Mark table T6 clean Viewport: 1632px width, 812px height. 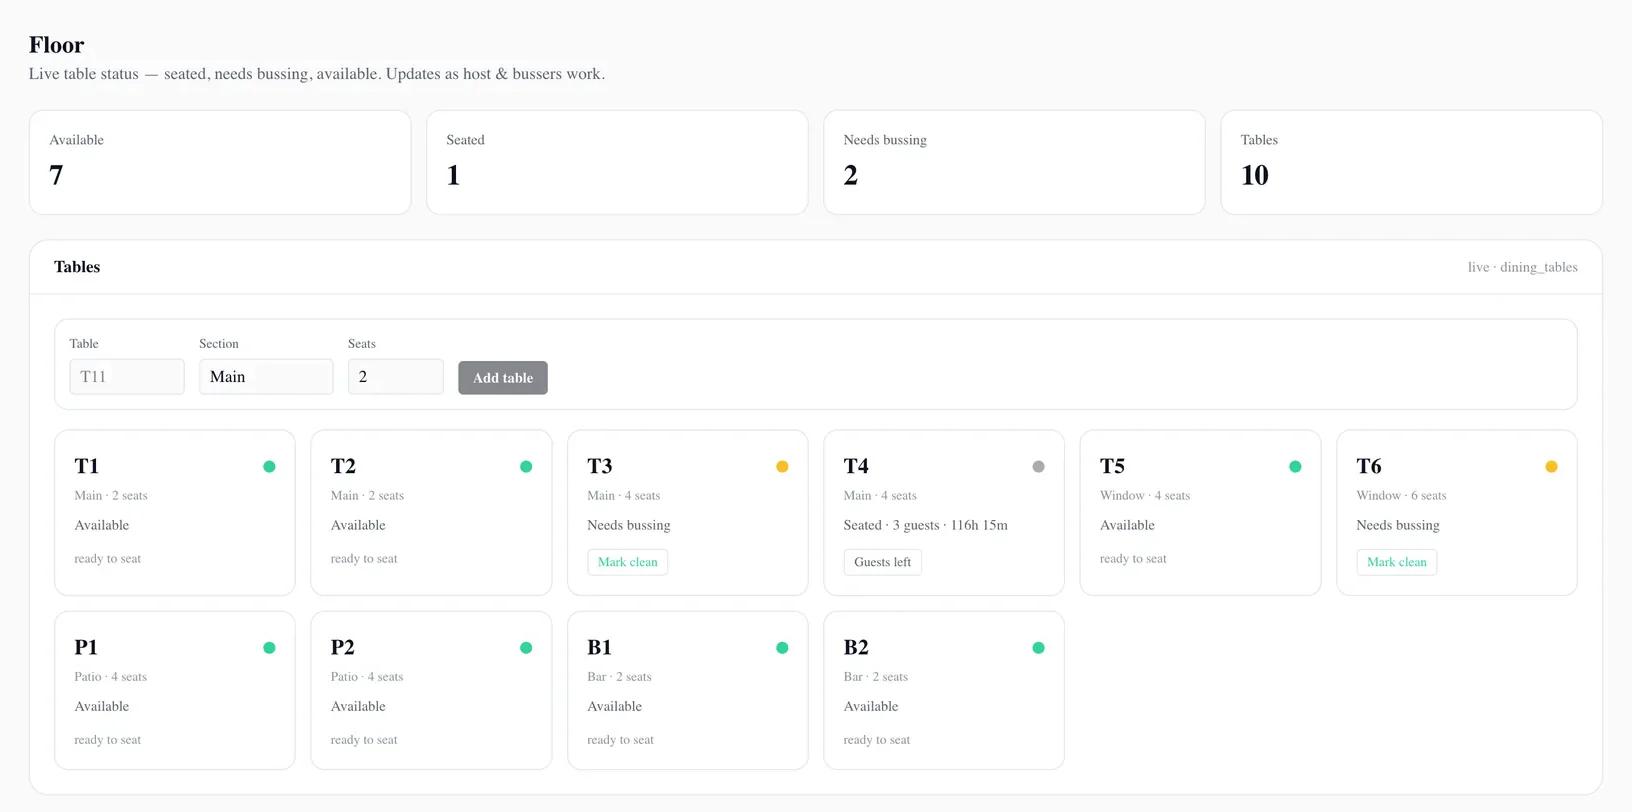(x=1396, y=562)
